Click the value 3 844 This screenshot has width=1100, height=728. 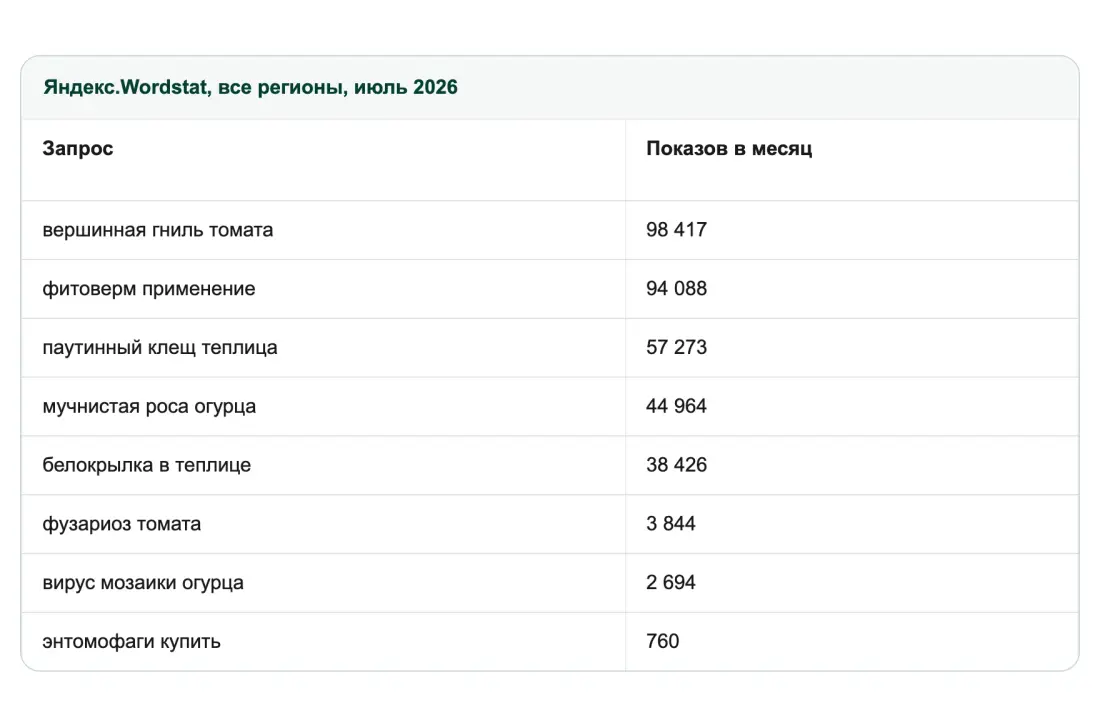[671, 524]
